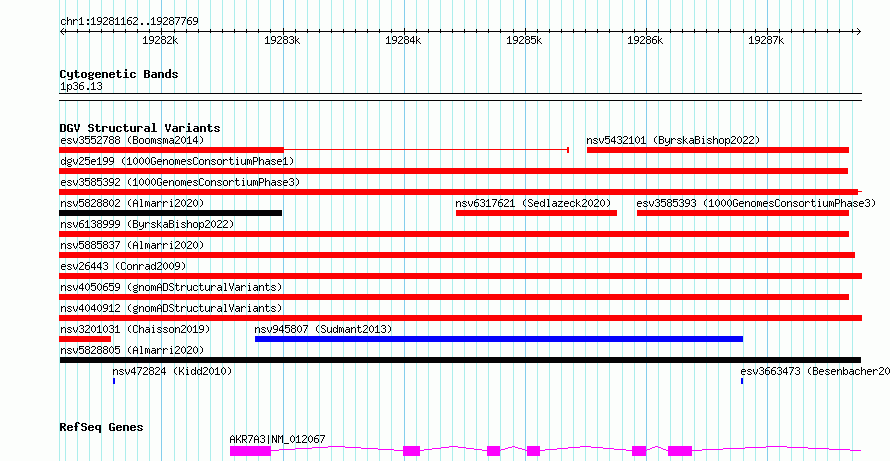Image resolution: width=890 pixels, height=461 pixels.
Task: Click the 19284k ruler tick label
Action: coord(403,40)
